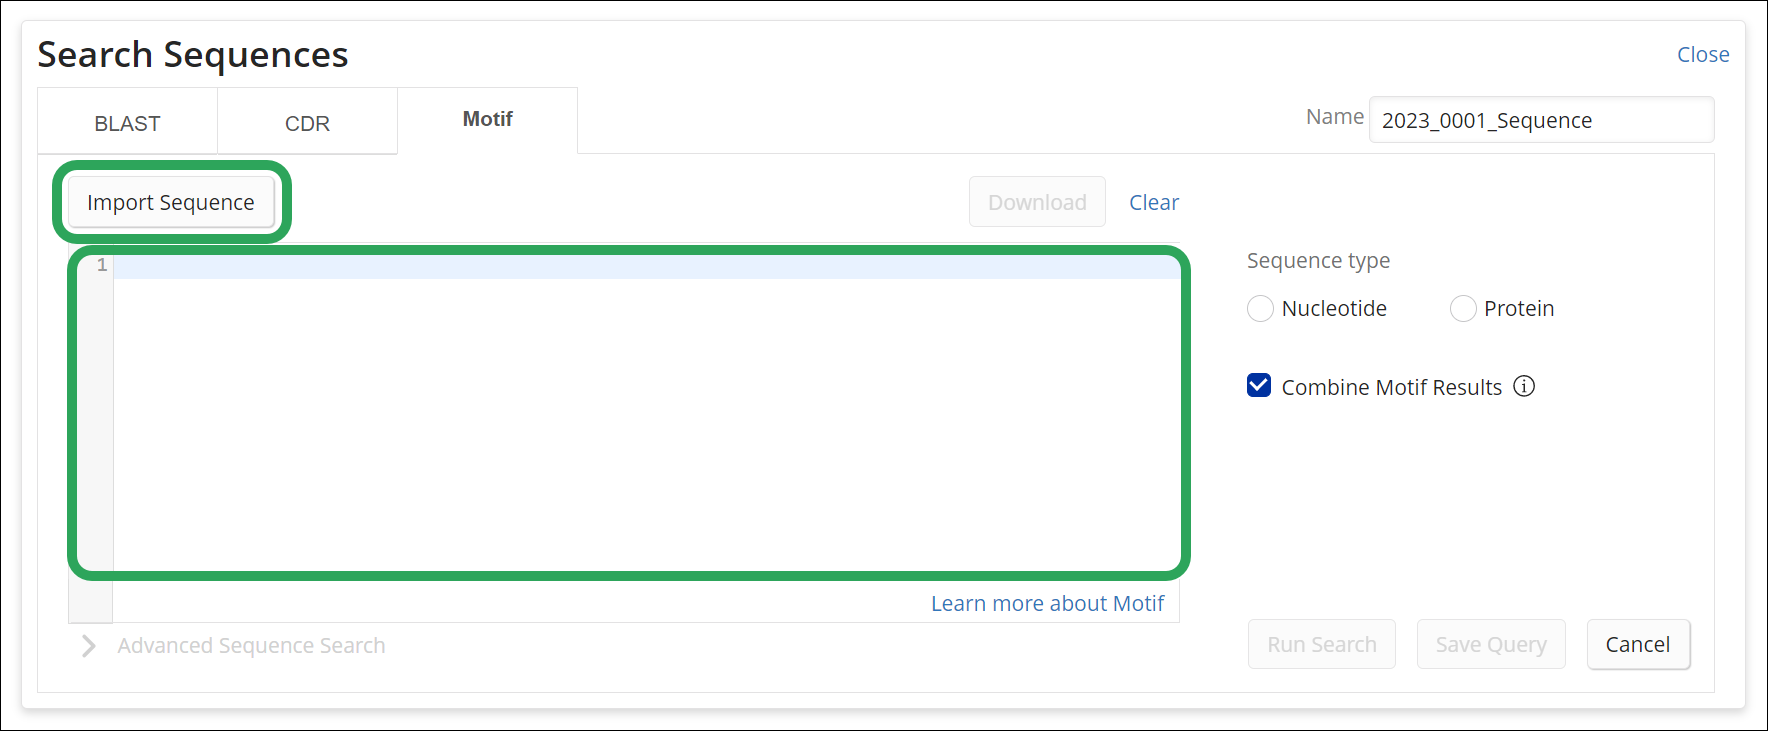This screenshot has height=731, width=1768.
Task: Choose the Protein radio button
Action: pos(1462,309)
